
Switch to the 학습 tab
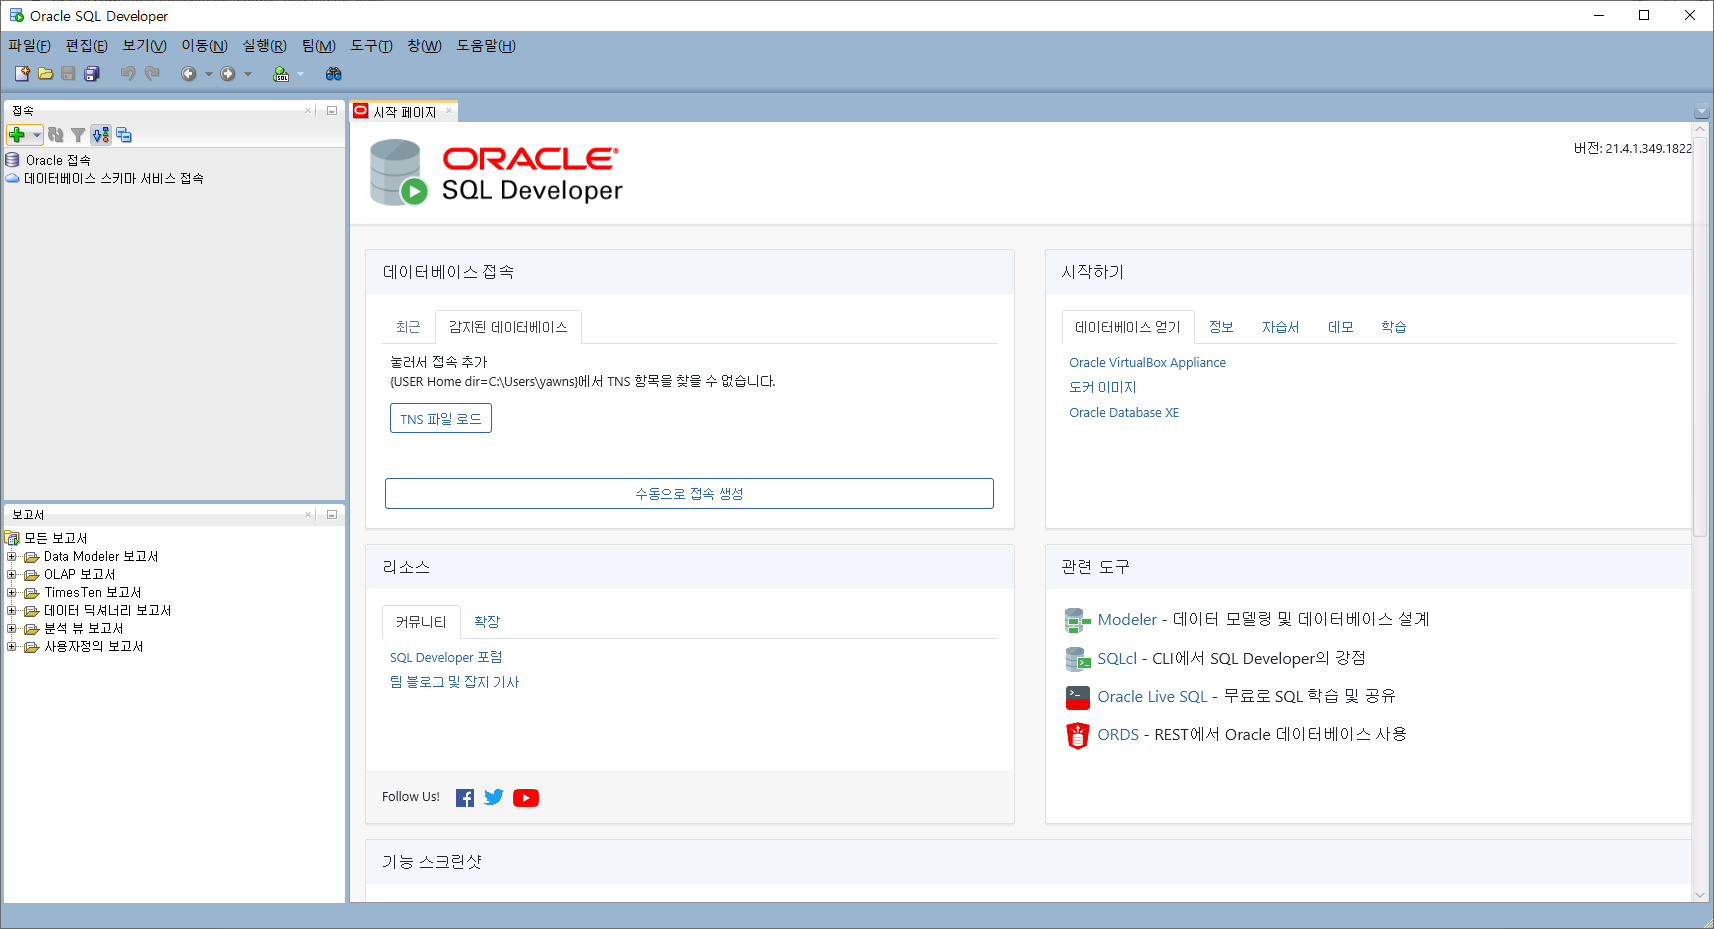point(1394,327)
